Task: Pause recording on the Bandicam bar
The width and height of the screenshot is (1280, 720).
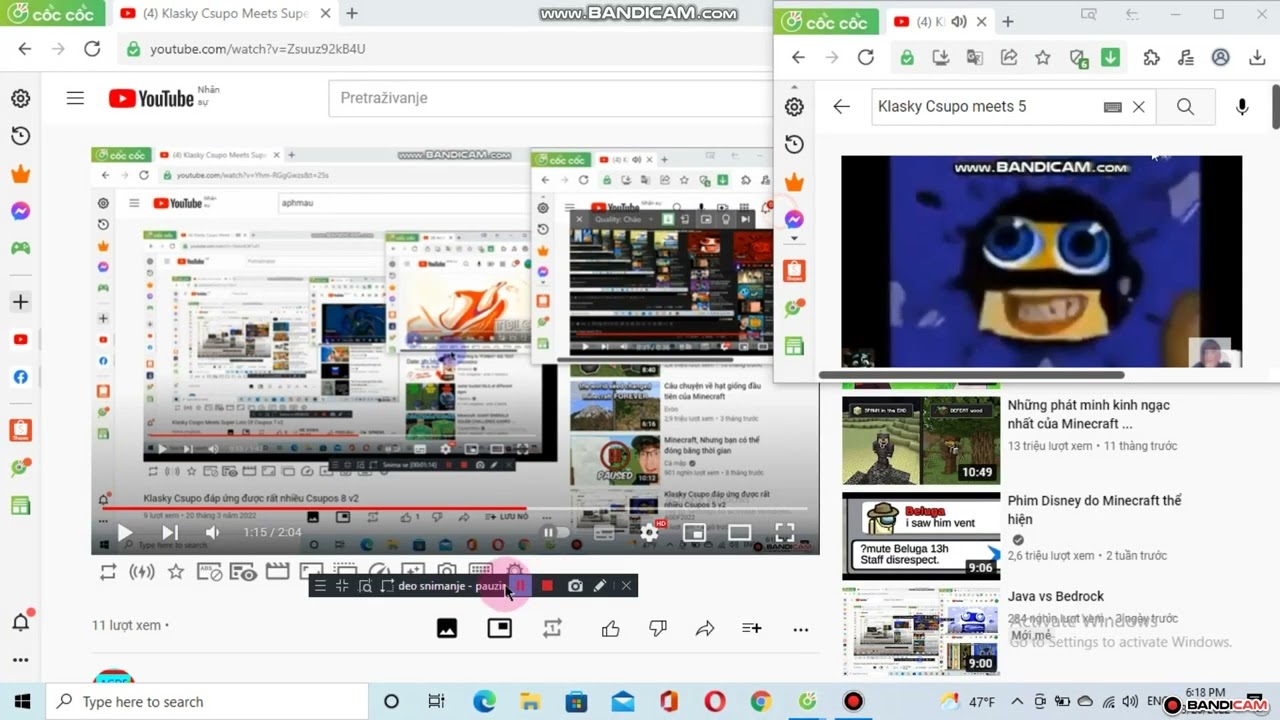Action: [521, 586]
